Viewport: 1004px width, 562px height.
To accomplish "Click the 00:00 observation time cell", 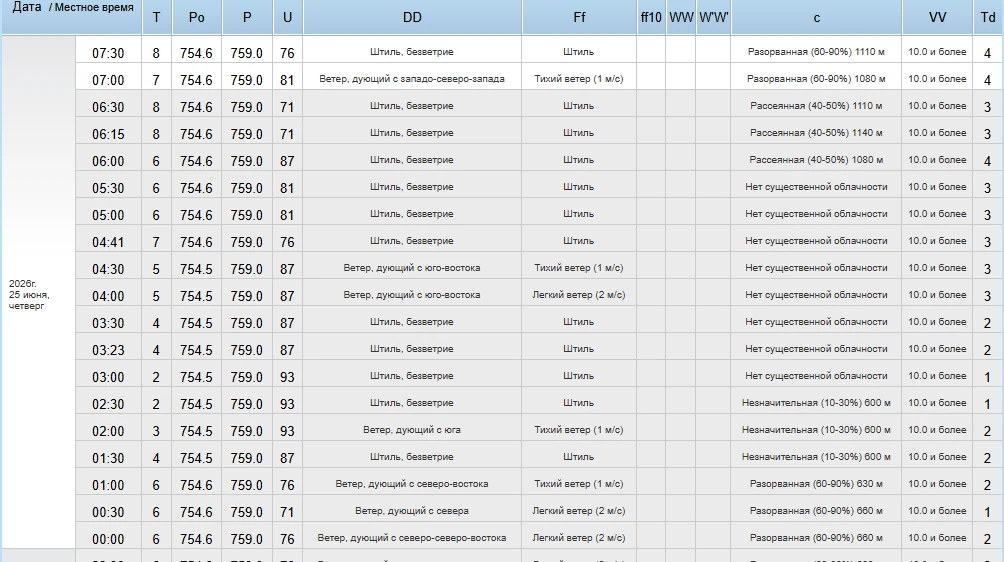I will (x=108, y=539).
